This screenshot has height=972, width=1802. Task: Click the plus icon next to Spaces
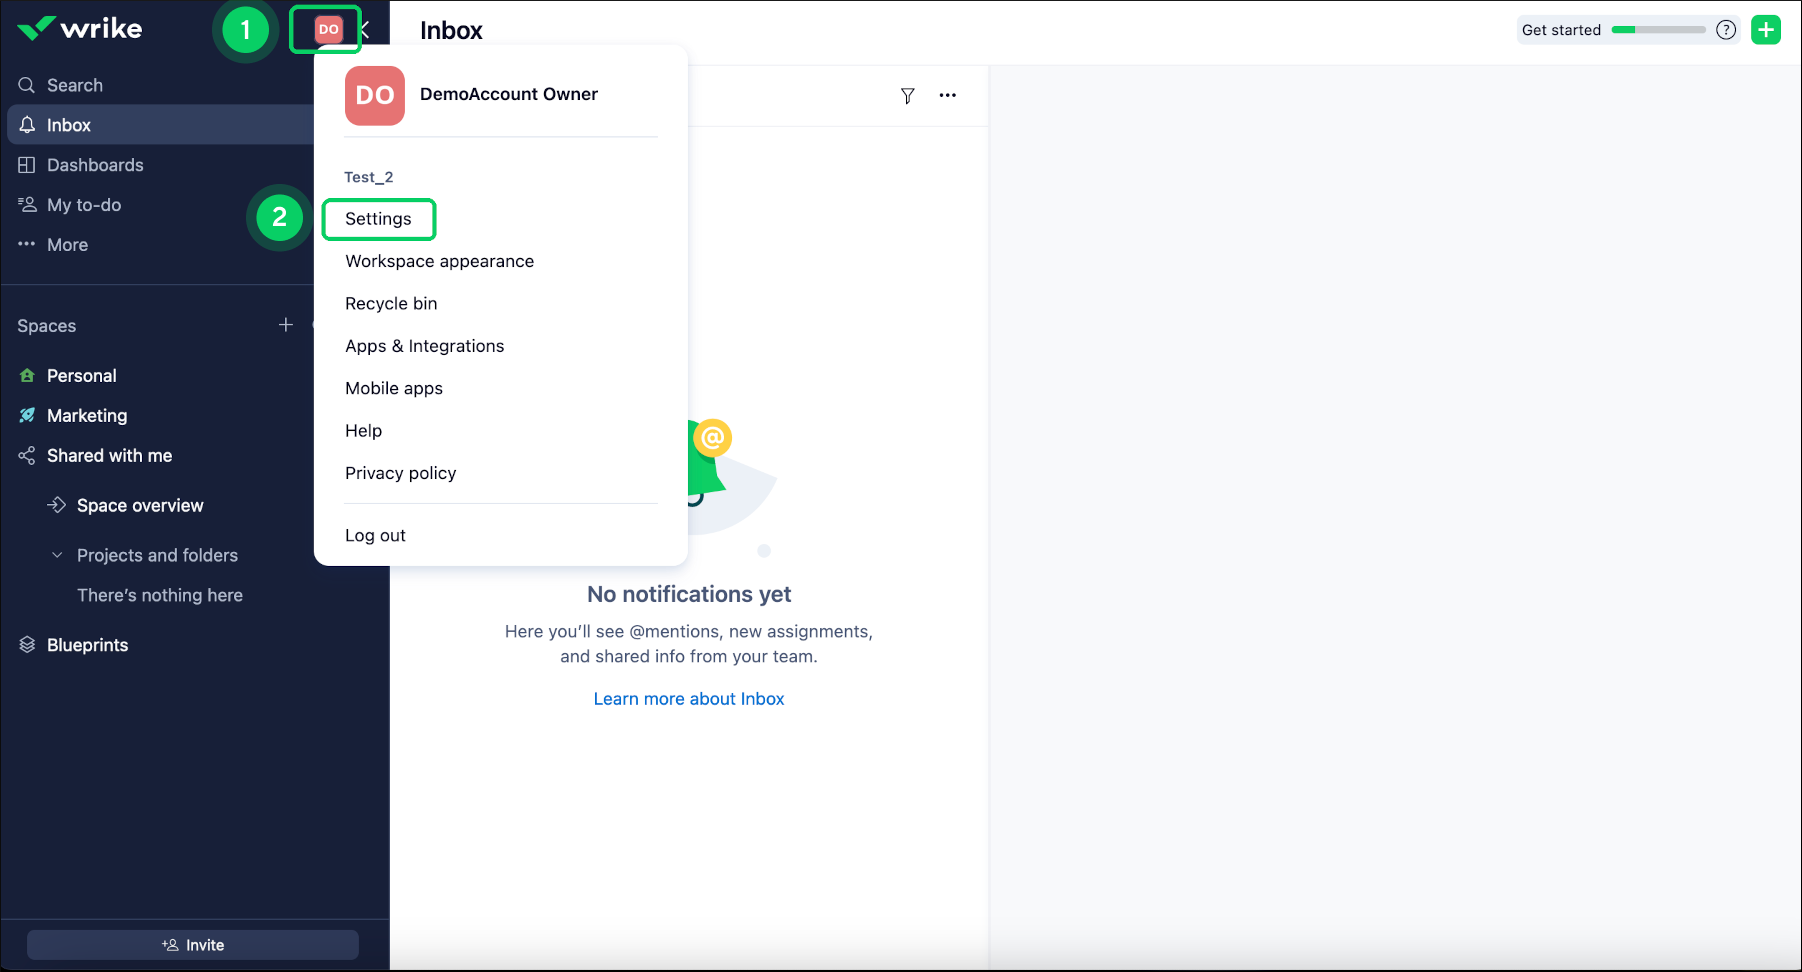tap(286, 325)
